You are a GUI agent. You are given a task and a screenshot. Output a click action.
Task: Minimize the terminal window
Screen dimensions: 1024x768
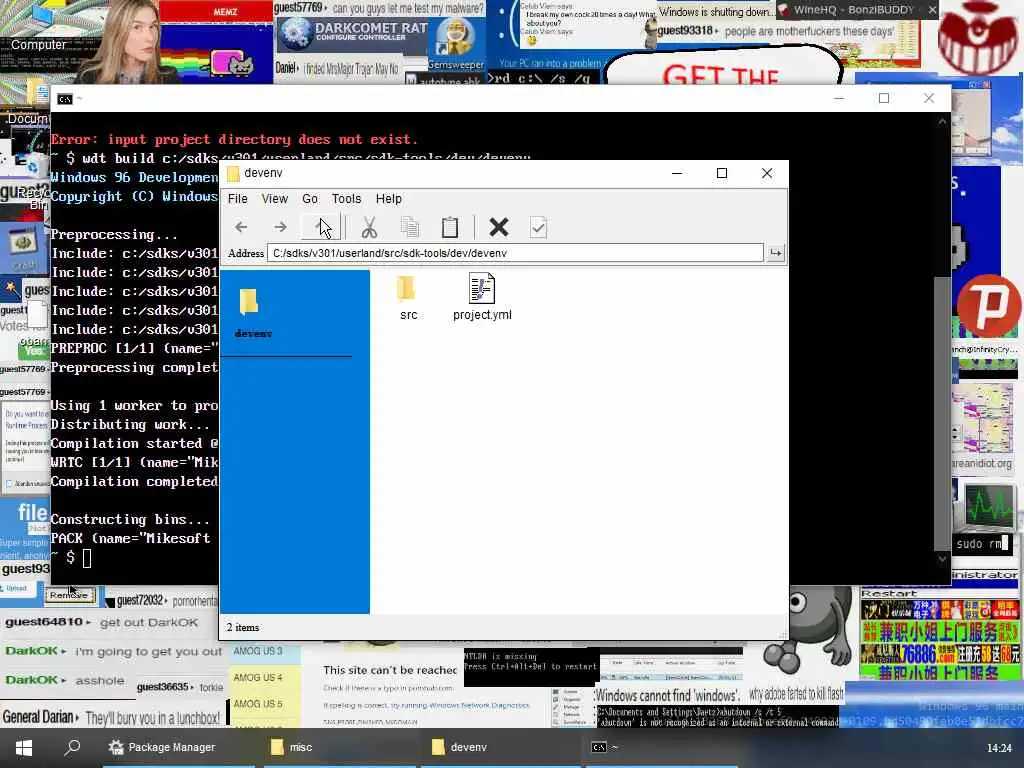[x=839, y=98]
